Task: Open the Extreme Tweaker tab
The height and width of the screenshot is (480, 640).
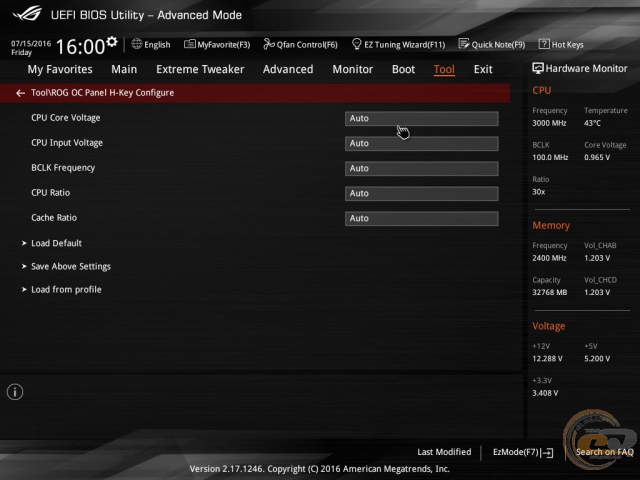Action: point(200,69)
